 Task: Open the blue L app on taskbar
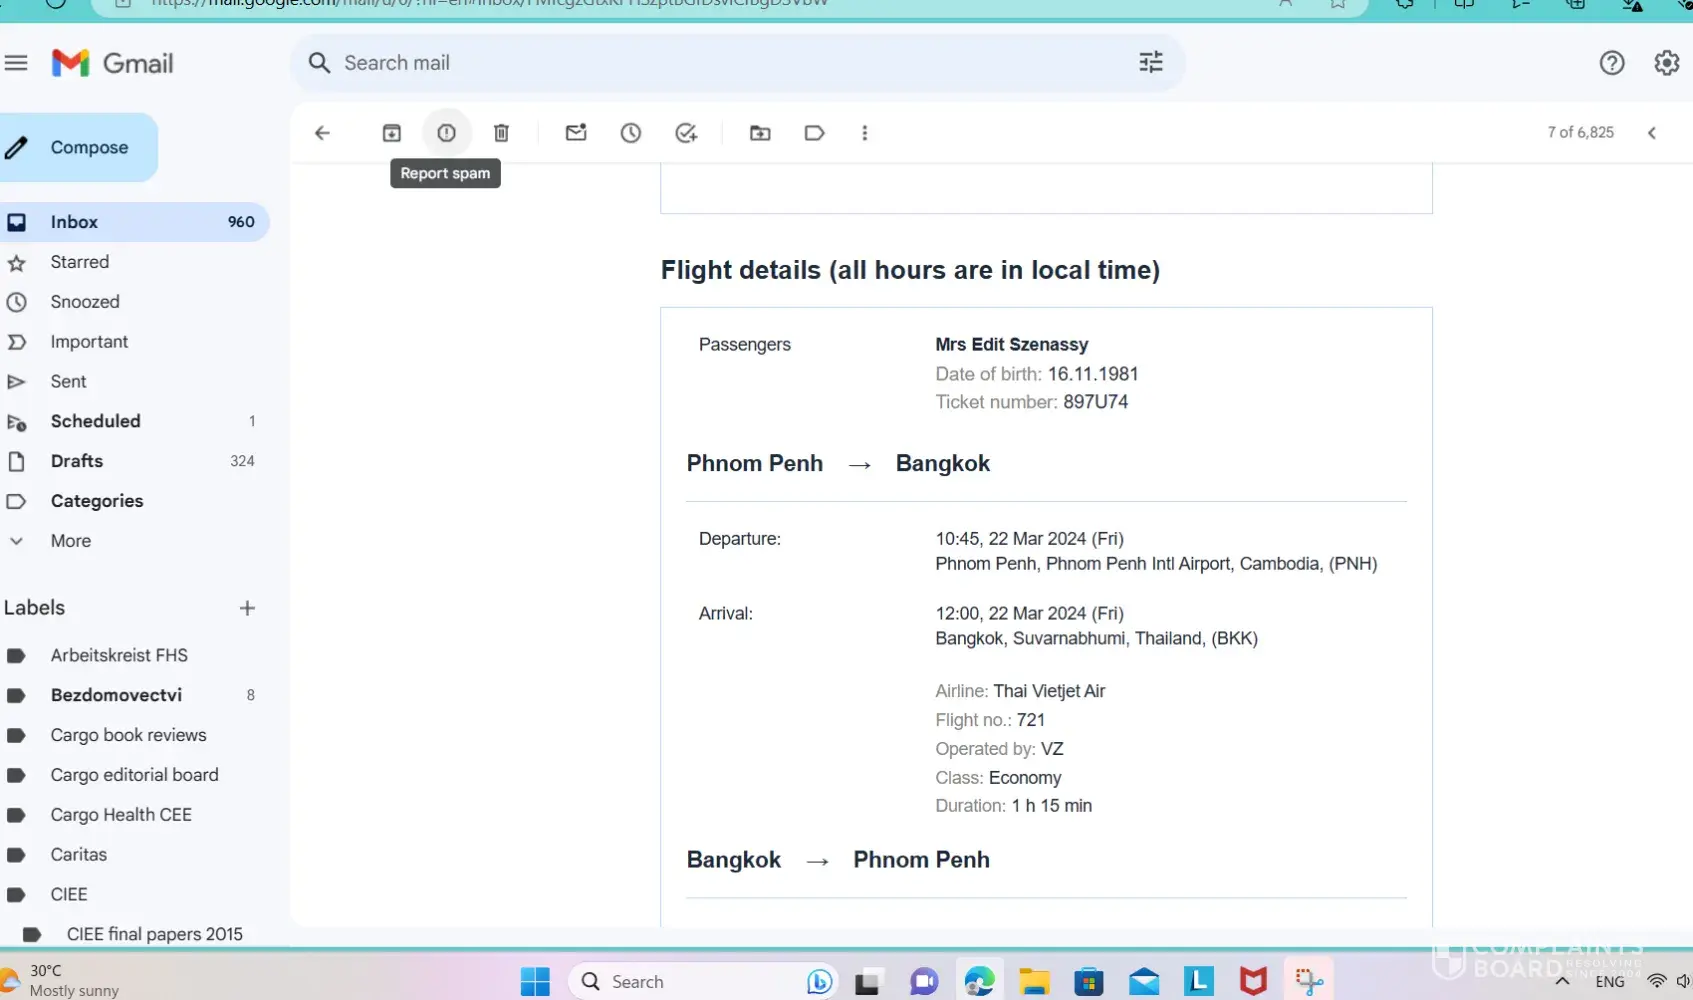pos(1199,982)
